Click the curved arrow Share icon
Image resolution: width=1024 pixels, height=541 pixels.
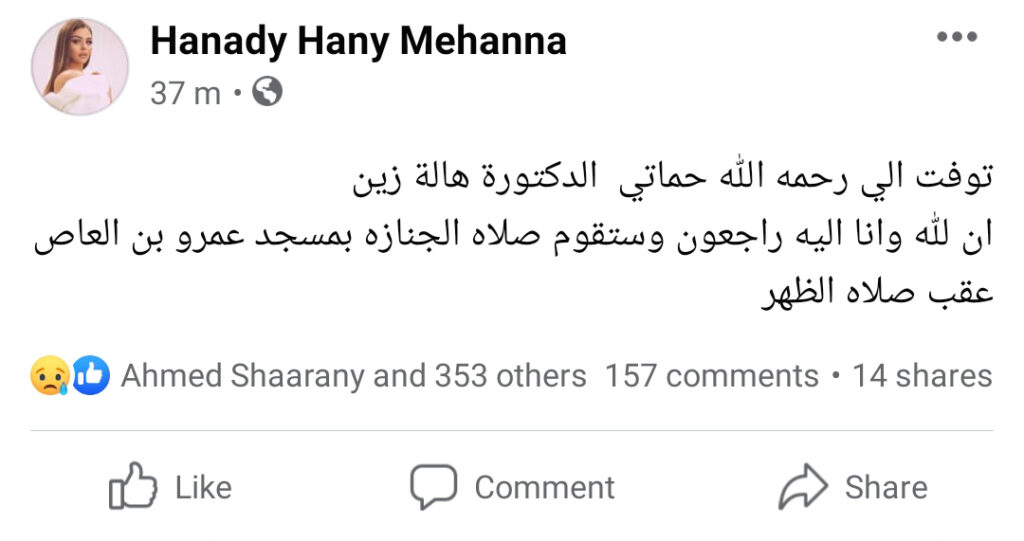(805, 487)
